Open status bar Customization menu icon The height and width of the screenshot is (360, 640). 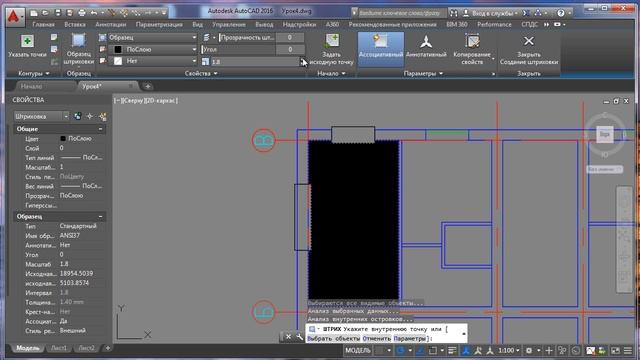click(628, 350)
